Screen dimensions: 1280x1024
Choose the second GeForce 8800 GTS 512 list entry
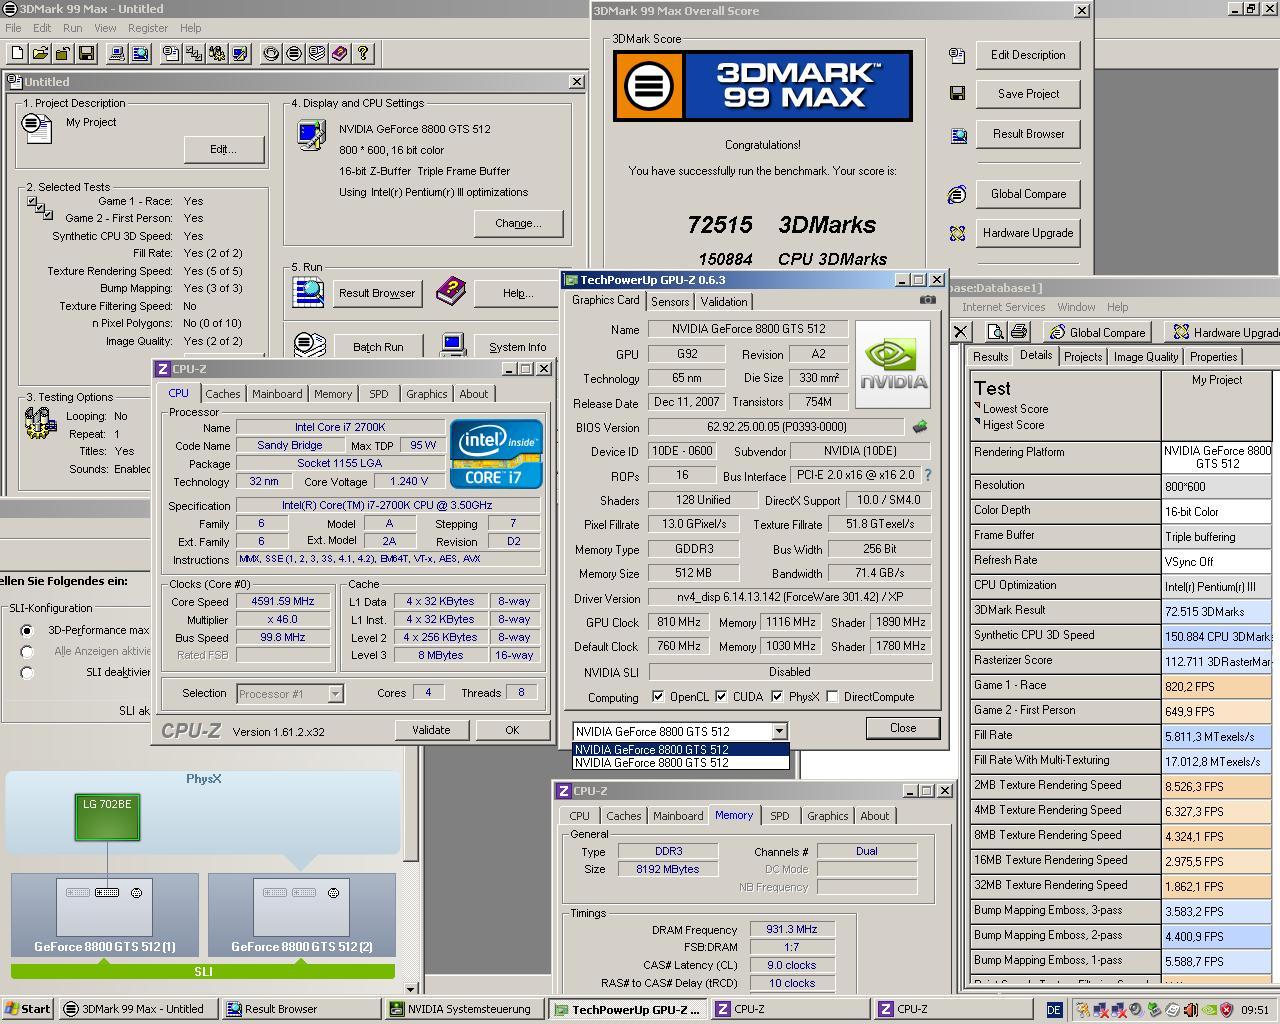click(680, 763)
